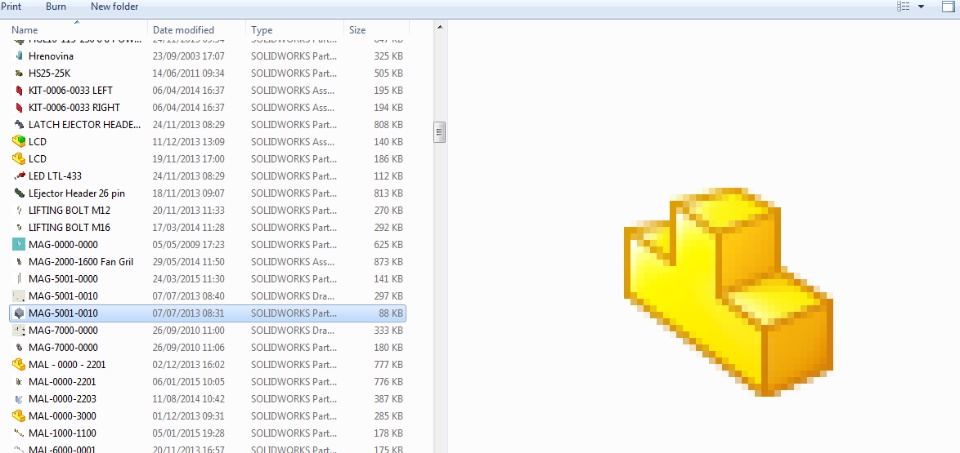The image size is (960, 453).
Task: Click the LED LTL-433 file icon
Action: coord(18,176)
